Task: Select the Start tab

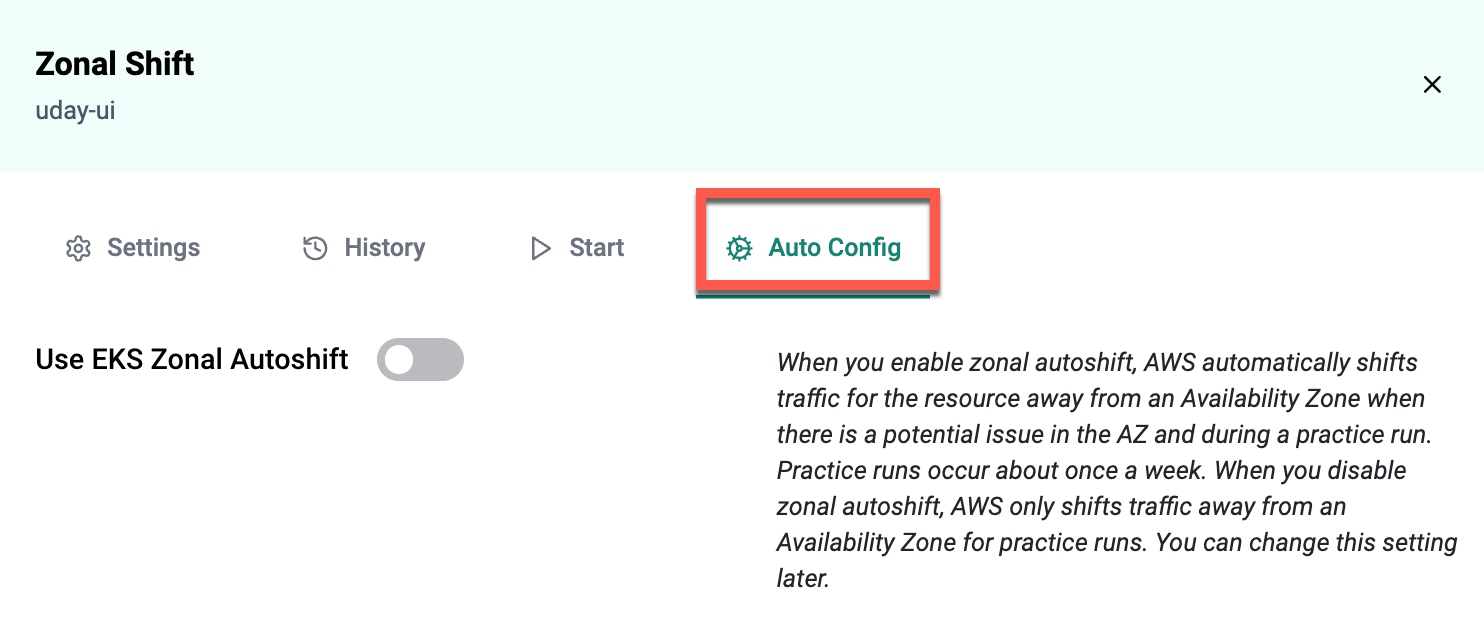Action: pos(596,248)
